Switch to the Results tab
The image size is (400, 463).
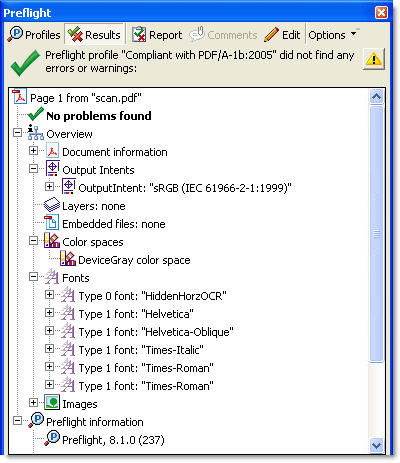point(94,35)
